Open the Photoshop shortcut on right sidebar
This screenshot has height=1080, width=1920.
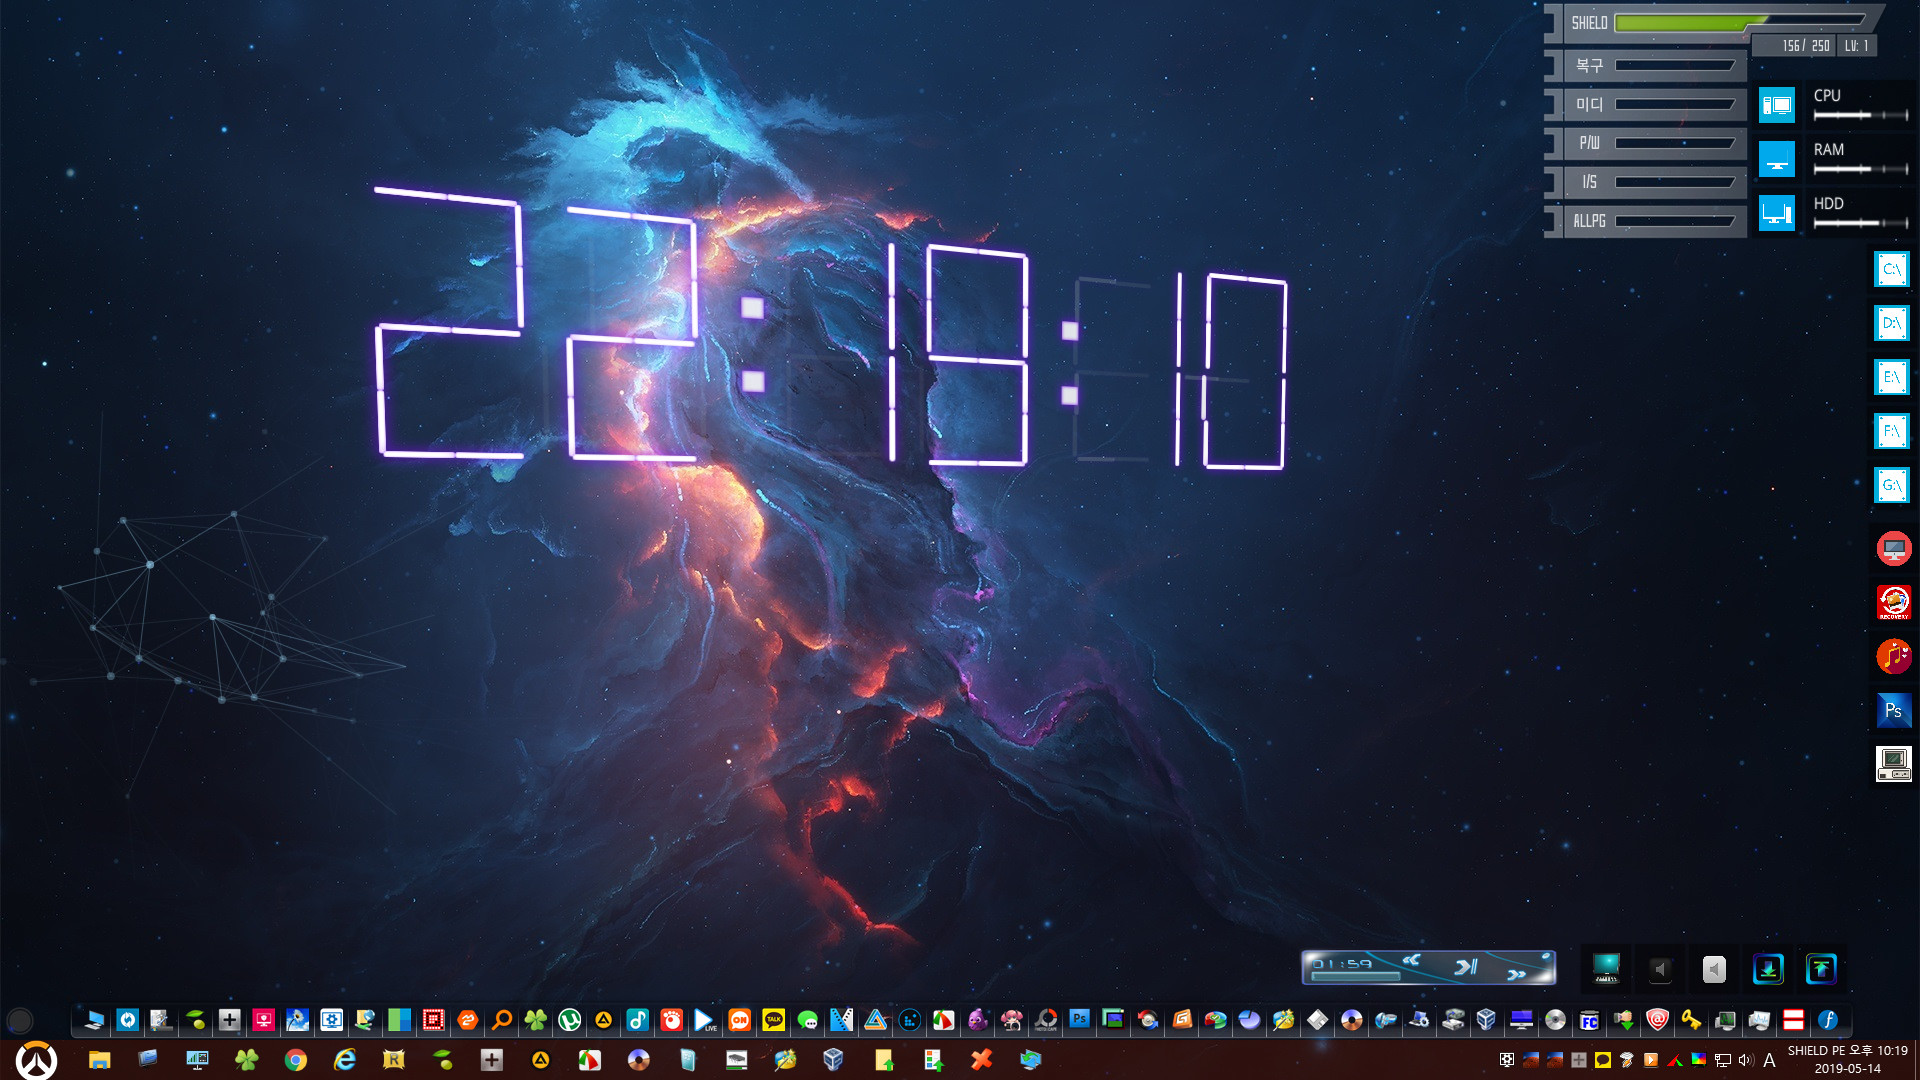point(1893,711)
